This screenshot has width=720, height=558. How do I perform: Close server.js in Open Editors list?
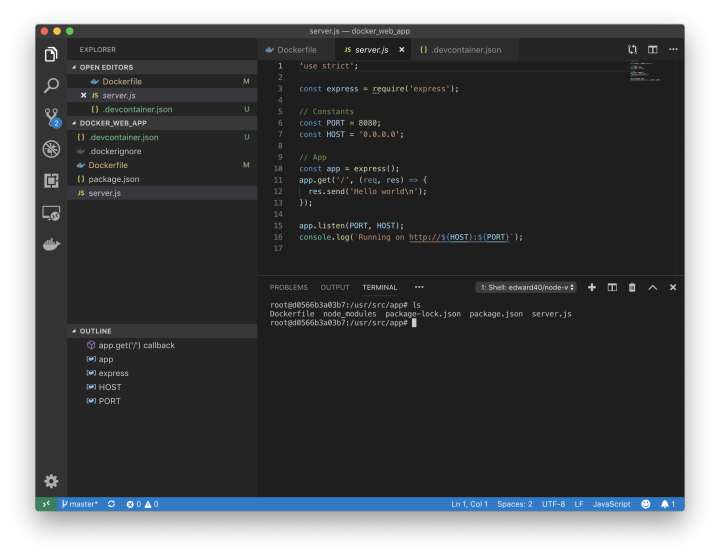pyautogui.click(x=83, y=95)
